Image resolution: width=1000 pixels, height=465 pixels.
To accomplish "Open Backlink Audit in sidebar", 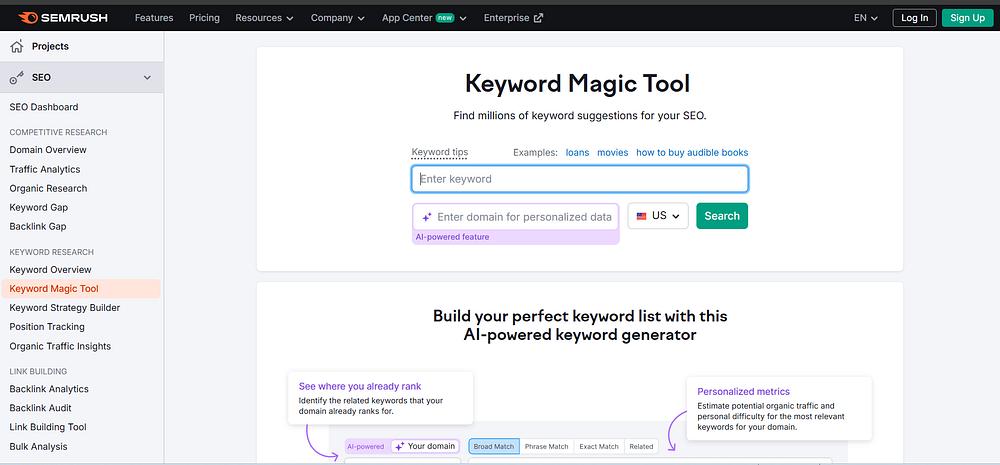I will click(41, 408).
